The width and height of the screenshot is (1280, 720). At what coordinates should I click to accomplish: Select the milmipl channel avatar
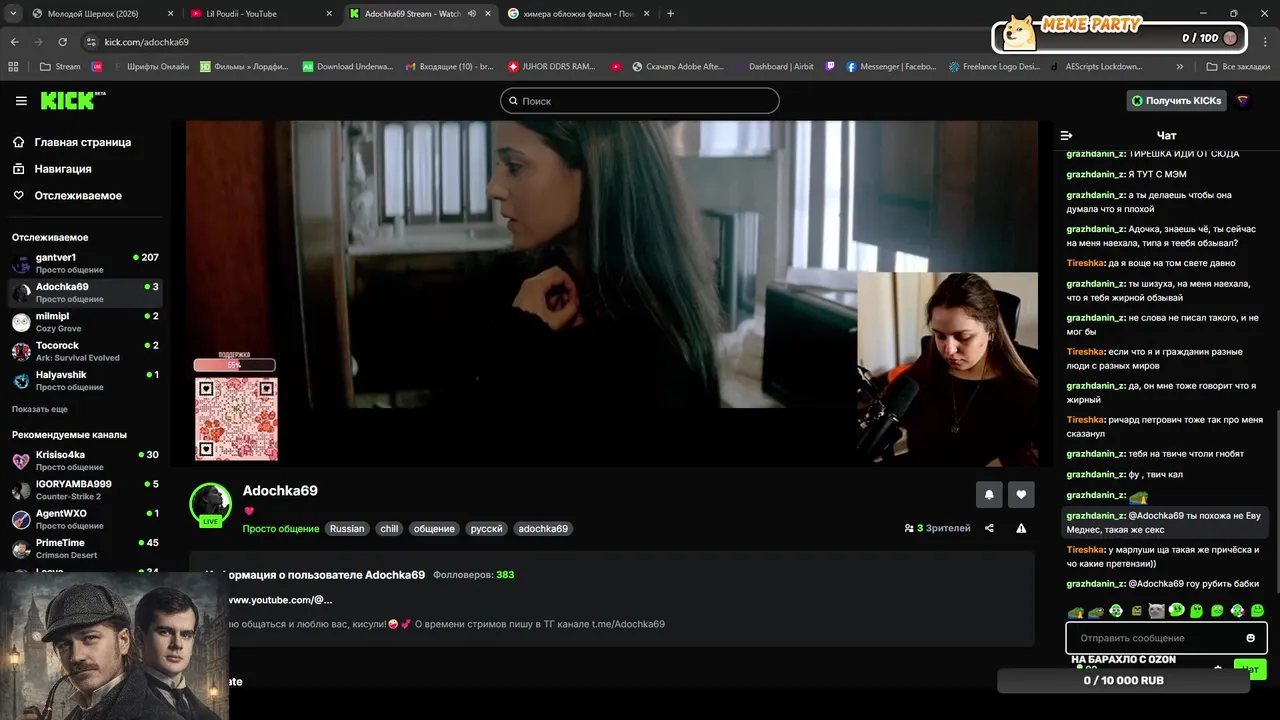(21, 322)
